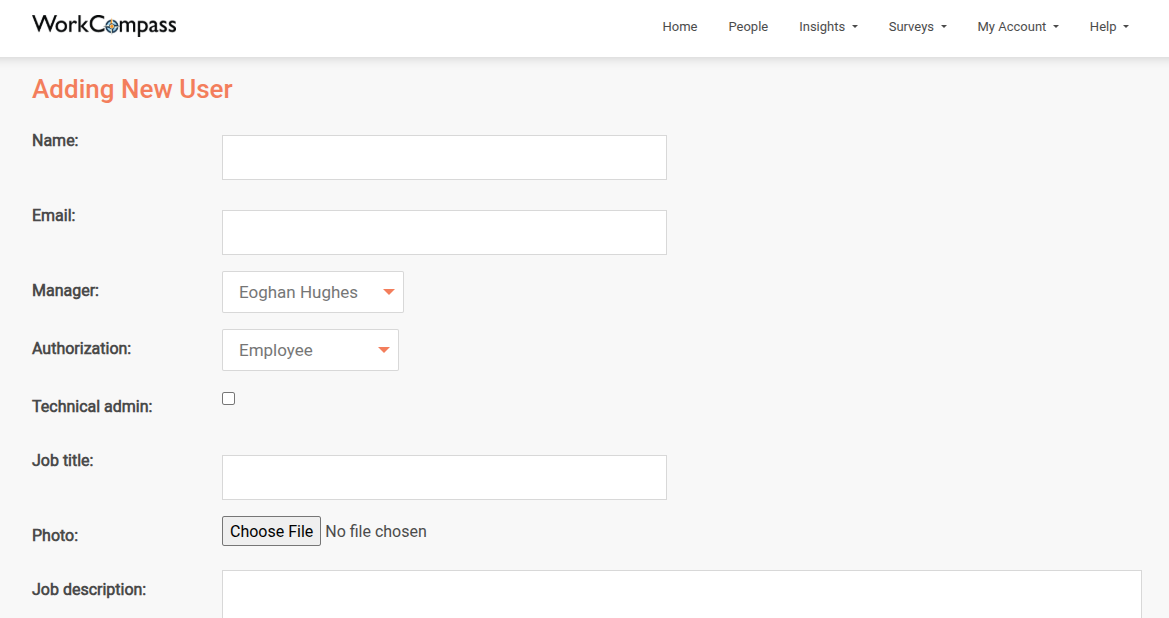Viewport: 1169px width, 618px height.
Task: Open the Manager dropdown showing Eoghan Hughes
Action: coord(312,292)
